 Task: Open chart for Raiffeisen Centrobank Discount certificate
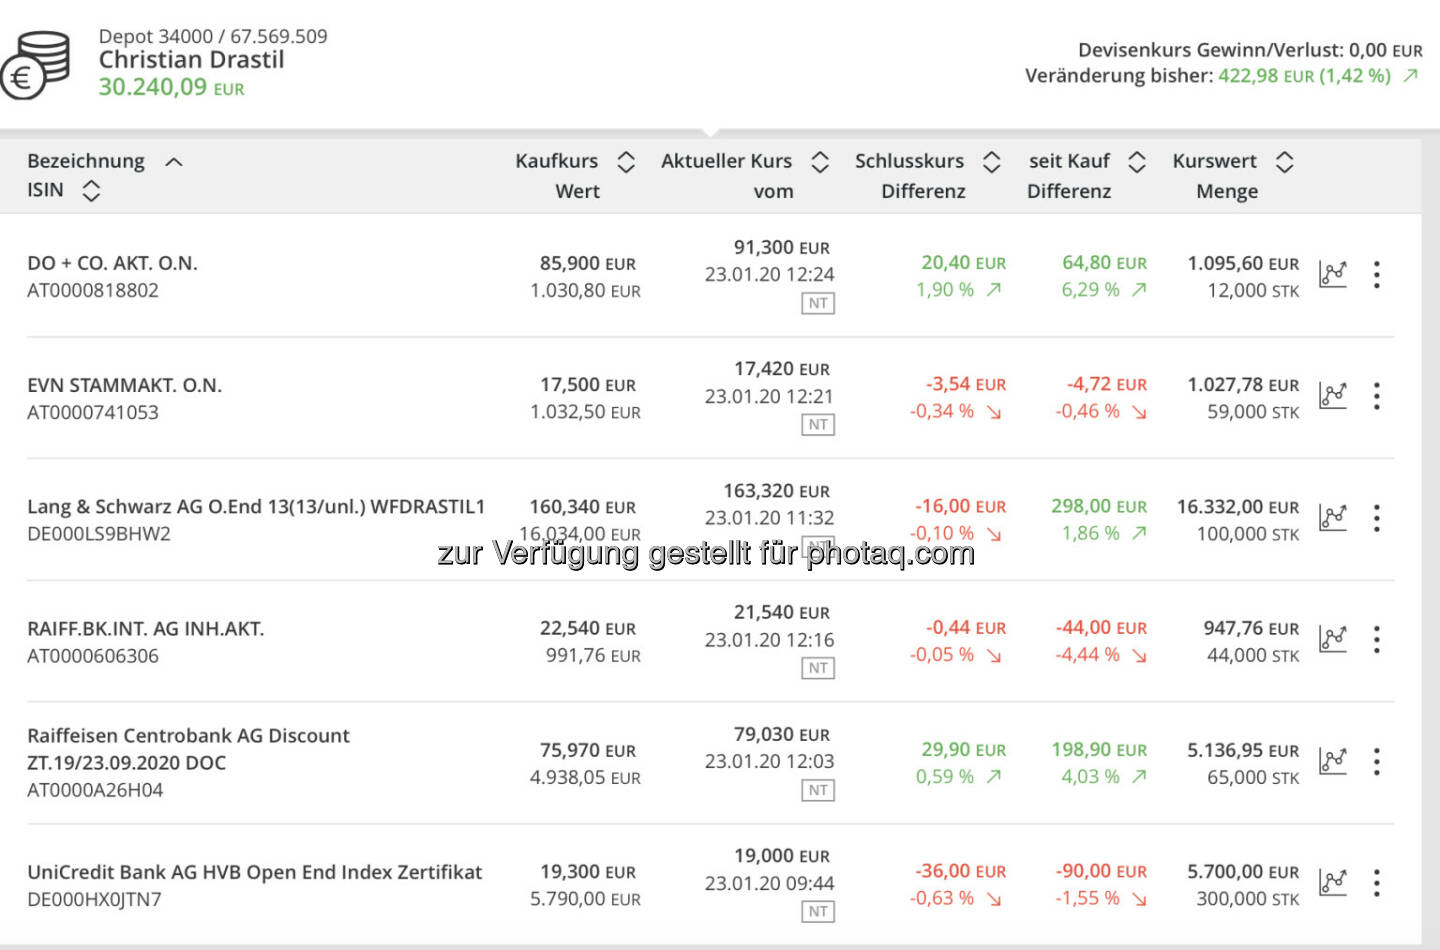[x=1333, y=761]
